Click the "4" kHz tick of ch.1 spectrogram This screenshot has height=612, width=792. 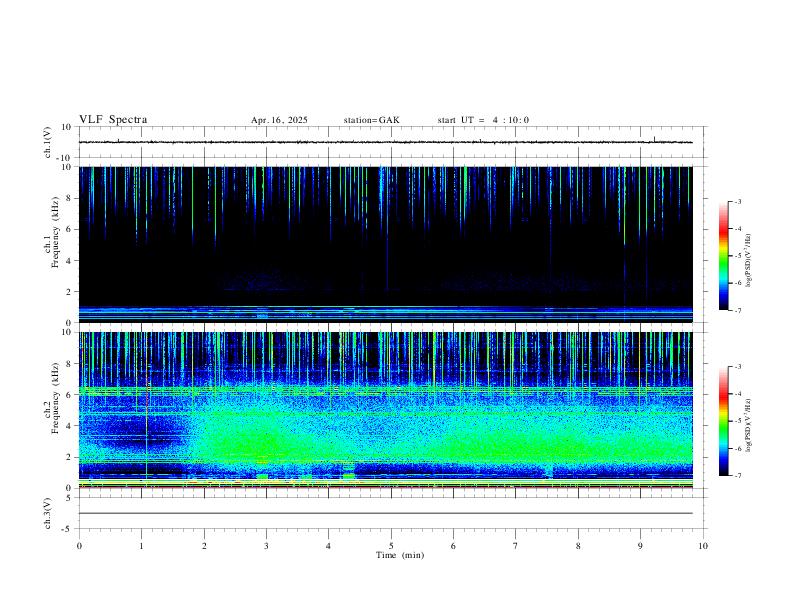coord(70,261)
